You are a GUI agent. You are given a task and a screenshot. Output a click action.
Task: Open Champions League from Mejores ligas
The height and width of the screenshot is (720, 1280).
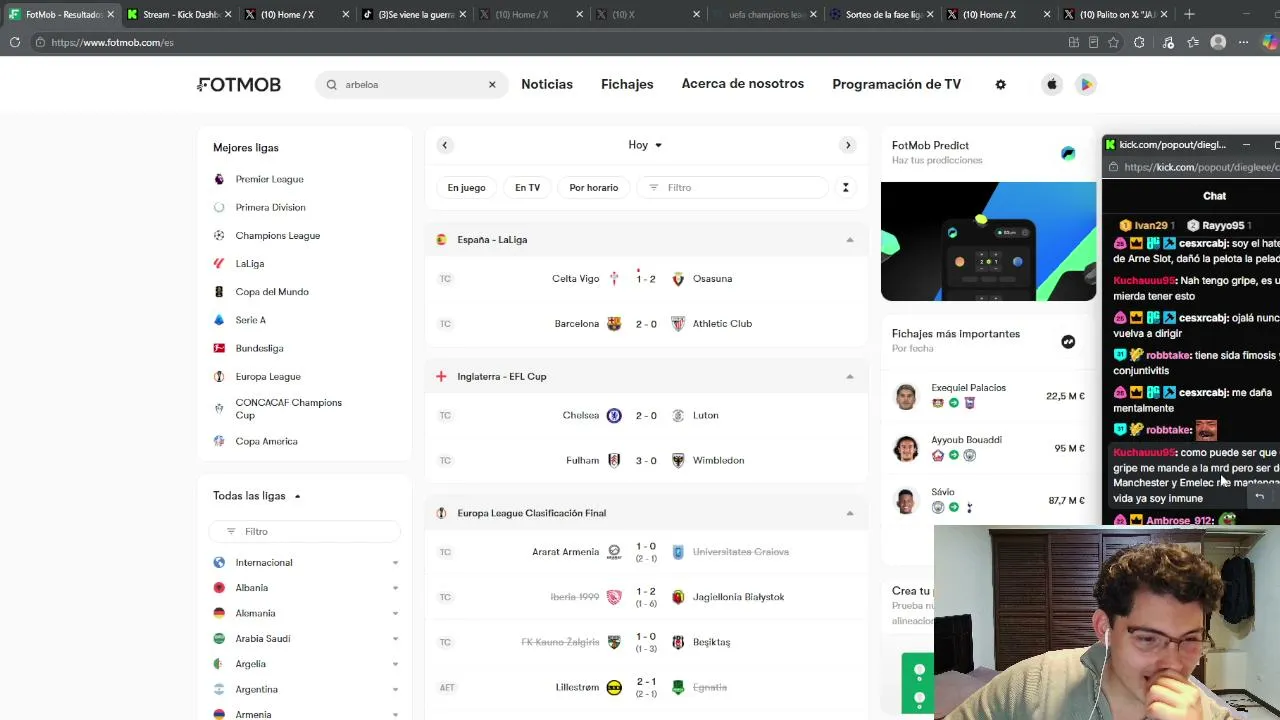coord(277,236)
